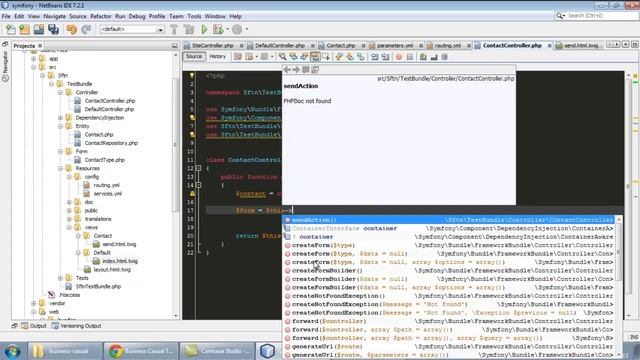The width and height of the screenshot is (640, 360).
Task: Open ContactType.php in Projects tree
Action: pos(104,160)
